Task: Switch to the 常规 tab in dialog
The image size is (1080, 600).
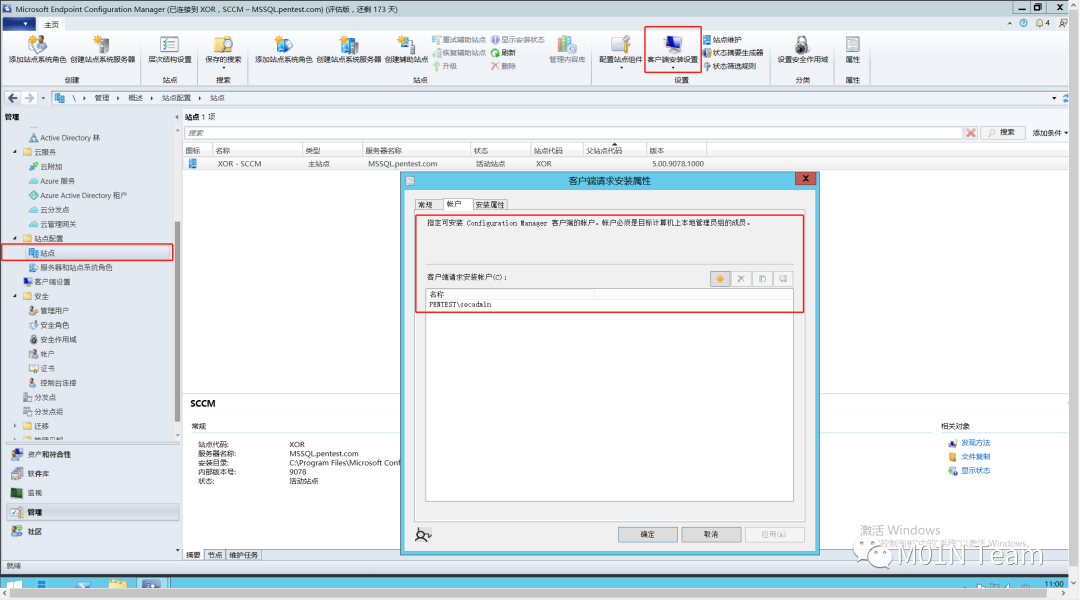Action: pos(426,205)
